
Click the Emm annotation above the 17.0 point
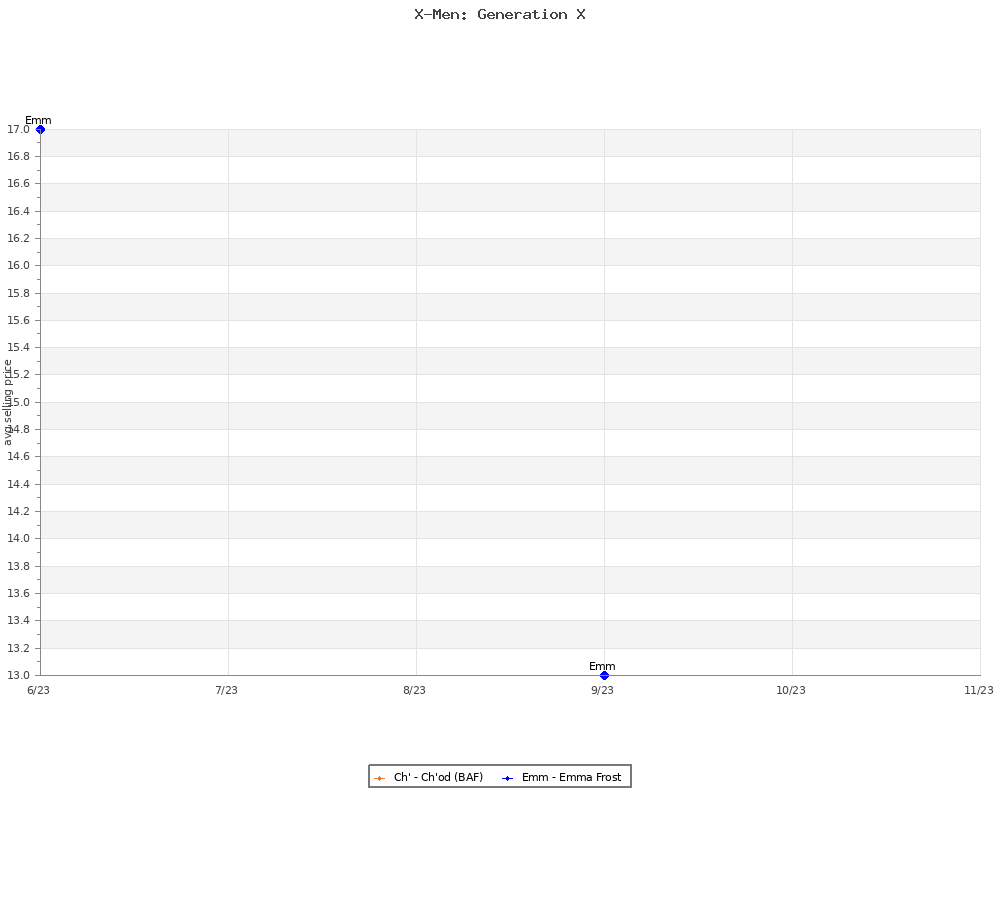(x=38, y=120)
